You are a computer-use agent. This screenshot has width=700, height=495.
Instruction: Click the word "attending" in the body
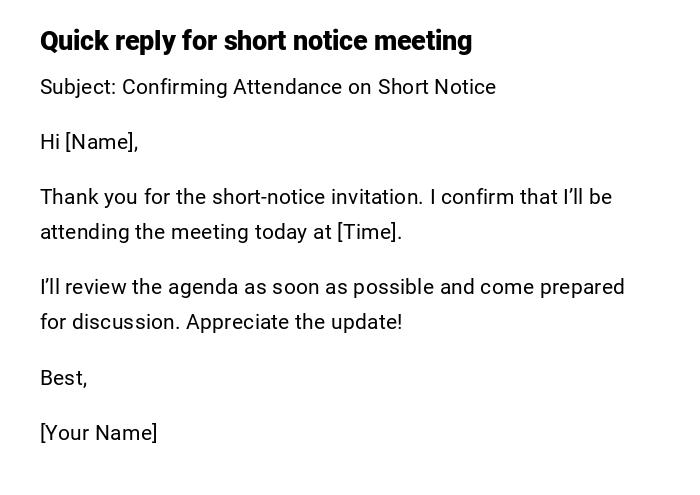tap(84, 232)
